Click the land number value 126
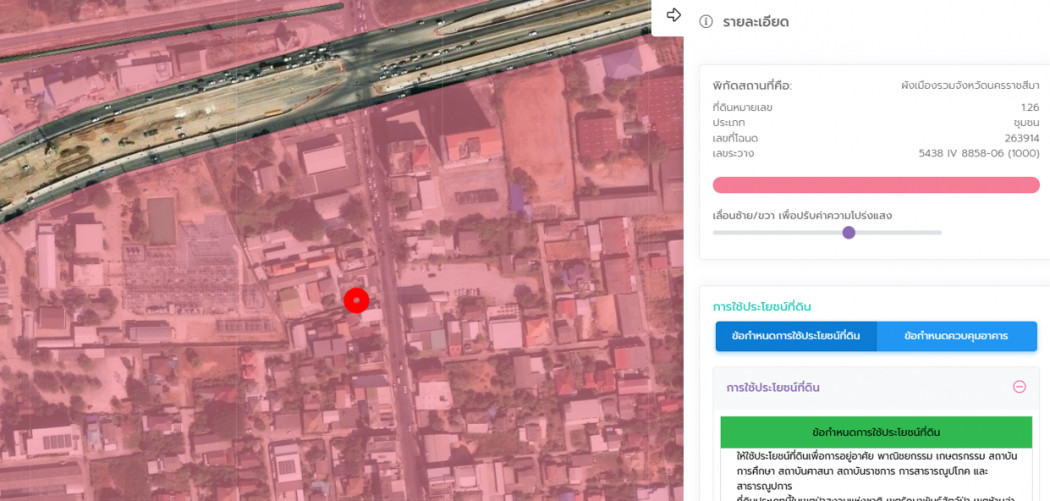The height and width of the screenshot is (501, 1050). (1029, 107)
